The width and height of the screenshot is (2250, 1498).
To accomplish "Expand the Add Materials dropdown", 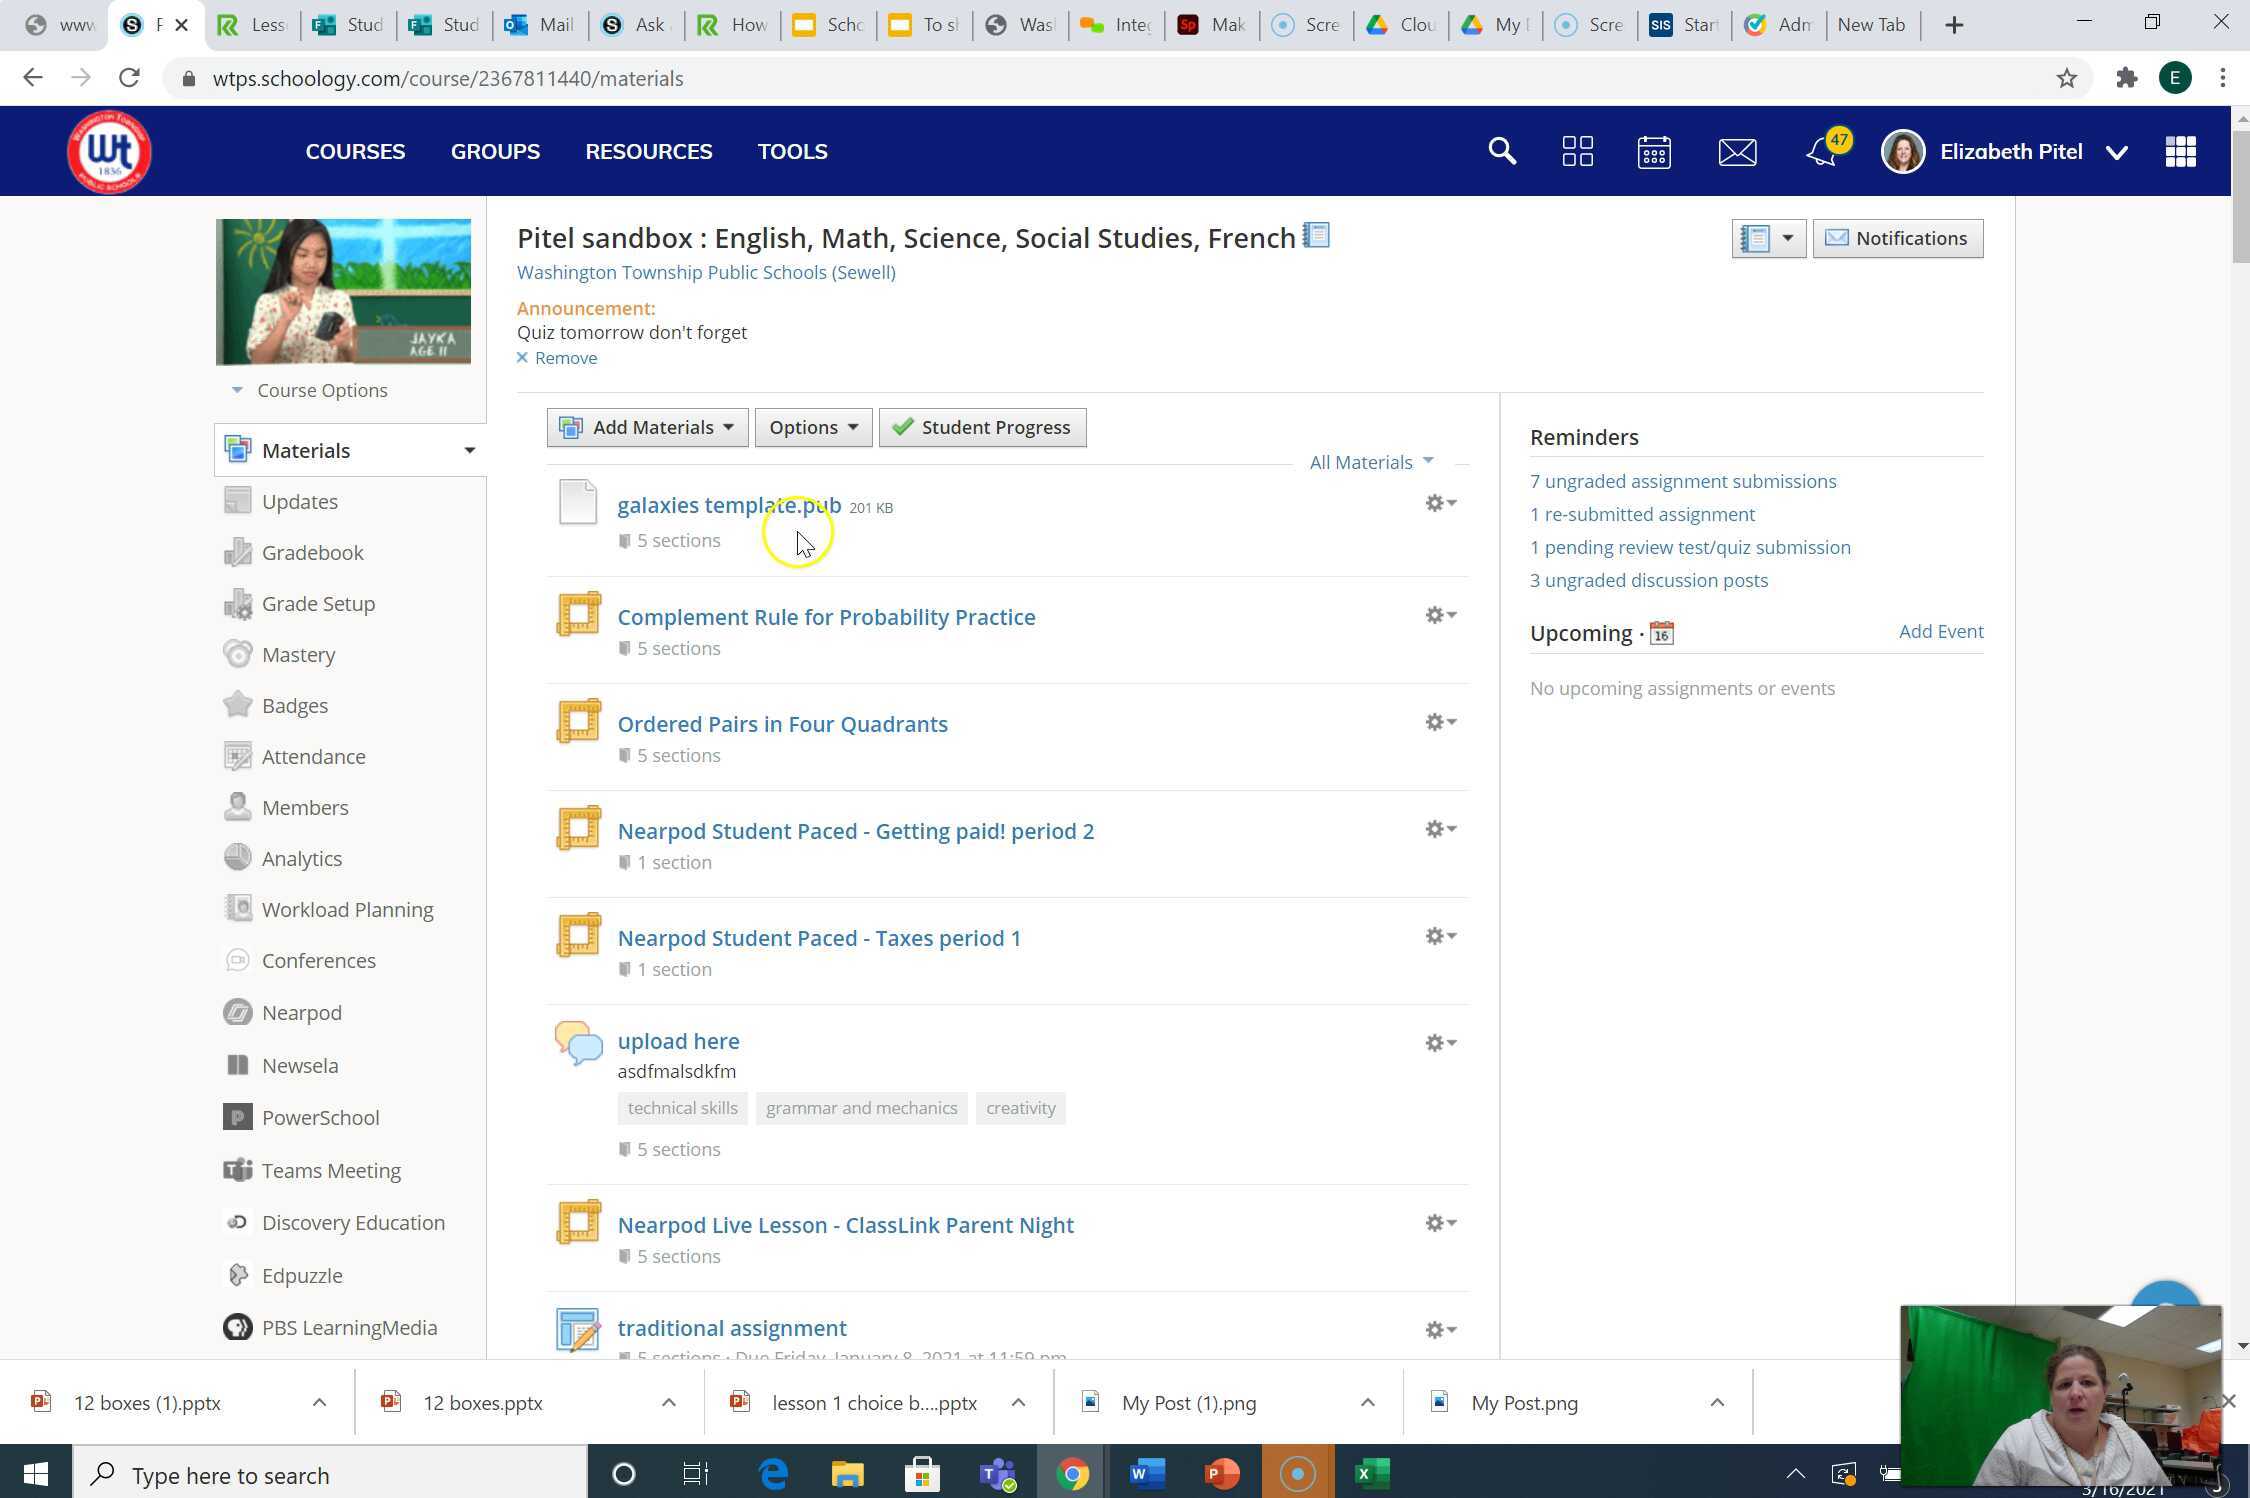I will 647,427.
